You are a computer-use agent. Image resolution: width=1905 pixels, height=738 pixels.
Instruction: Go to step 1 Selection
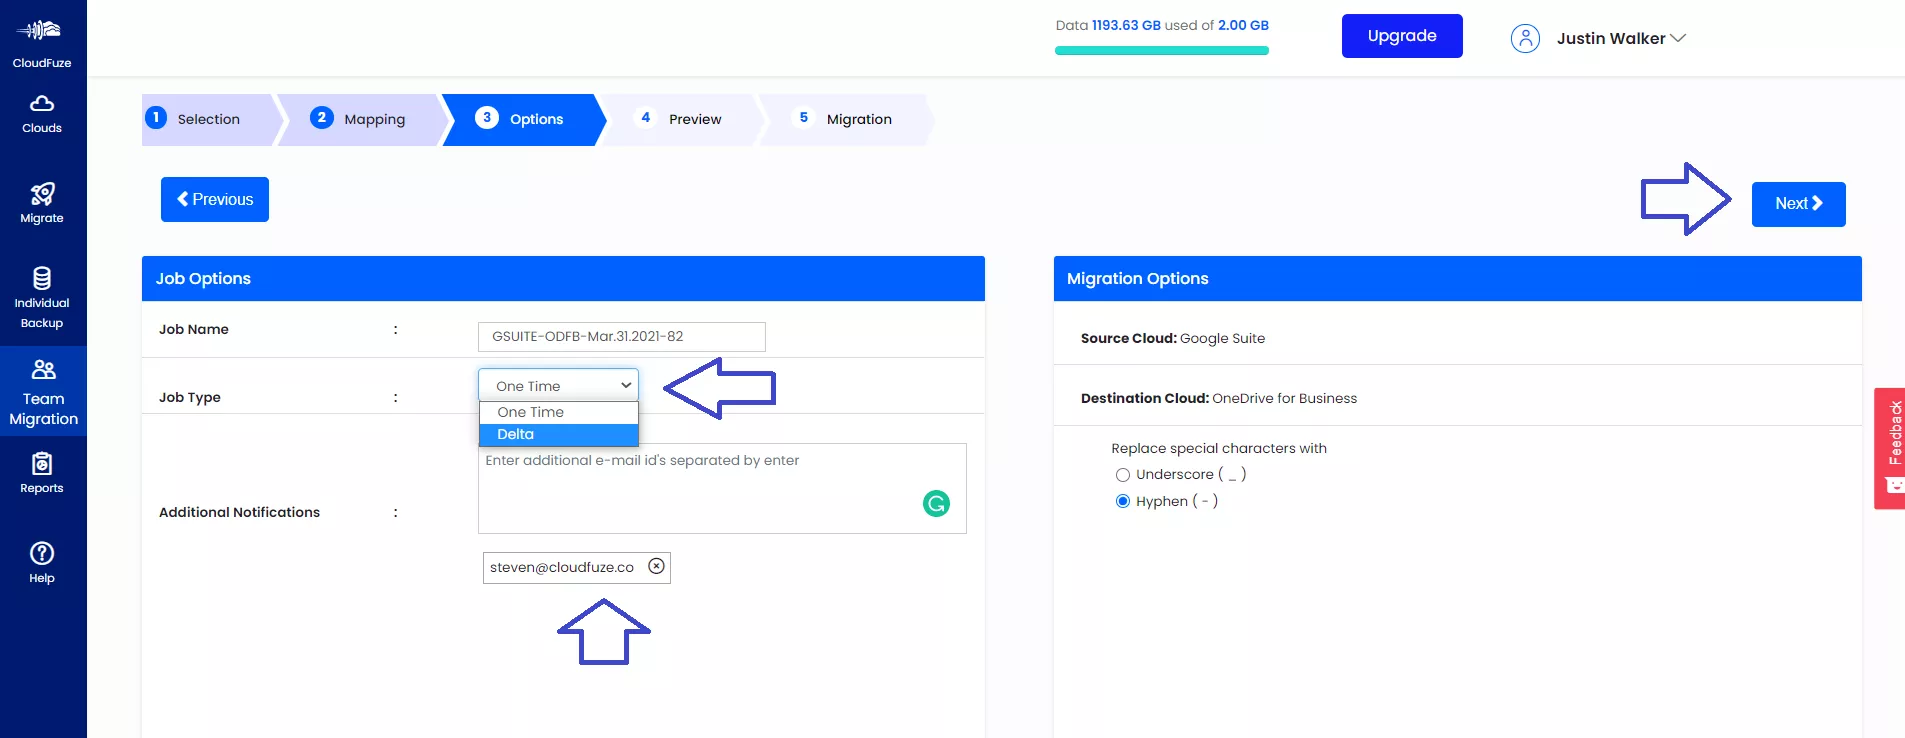[208, 119]
